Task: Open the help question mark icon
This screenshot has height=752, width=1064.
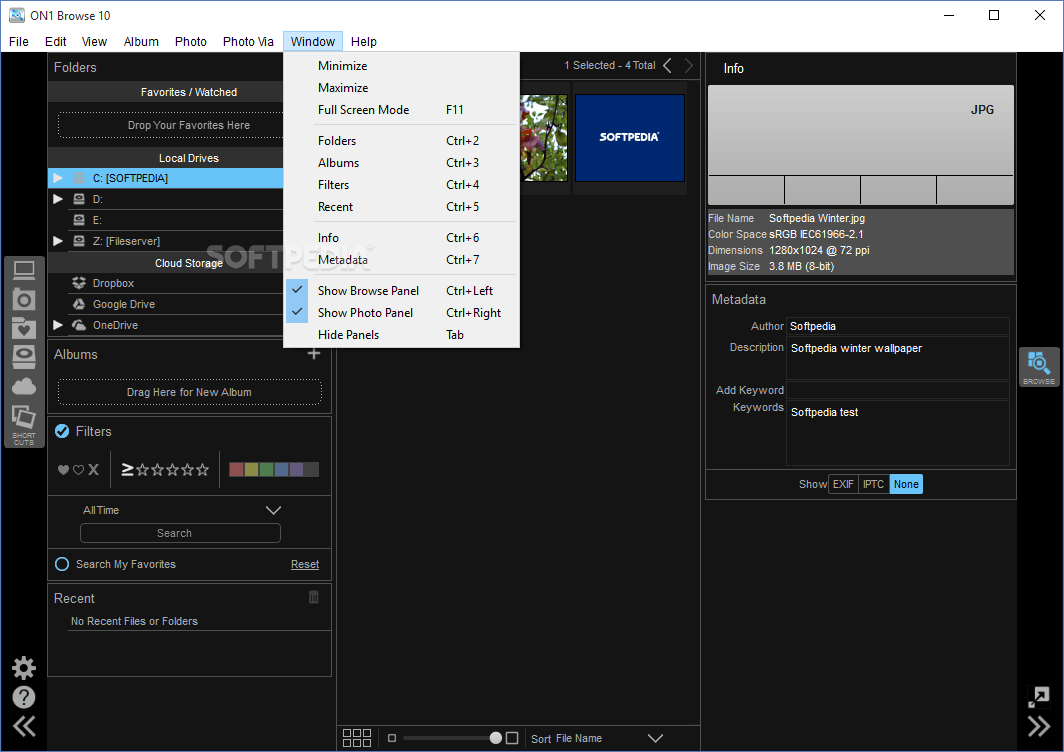Action: click(24, 697)
